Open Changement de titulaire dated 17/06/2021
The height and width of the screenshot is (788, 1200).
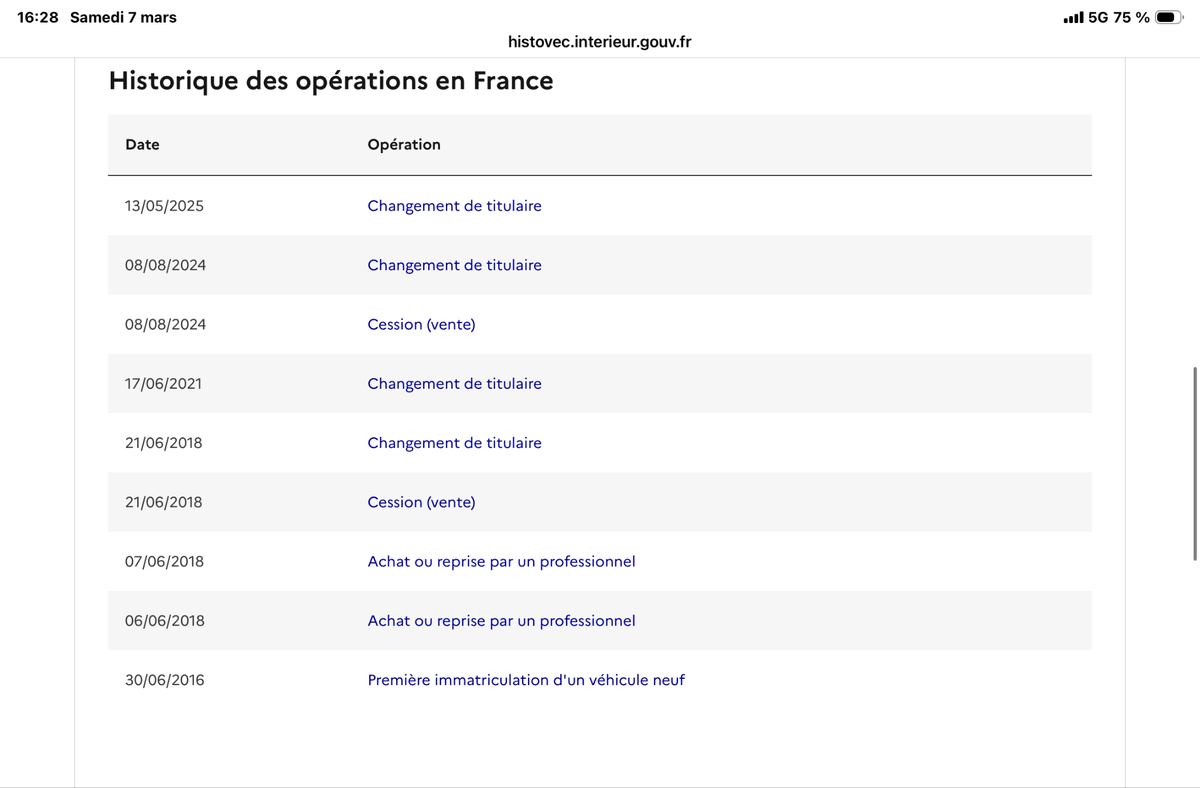[x=454, y=384]
